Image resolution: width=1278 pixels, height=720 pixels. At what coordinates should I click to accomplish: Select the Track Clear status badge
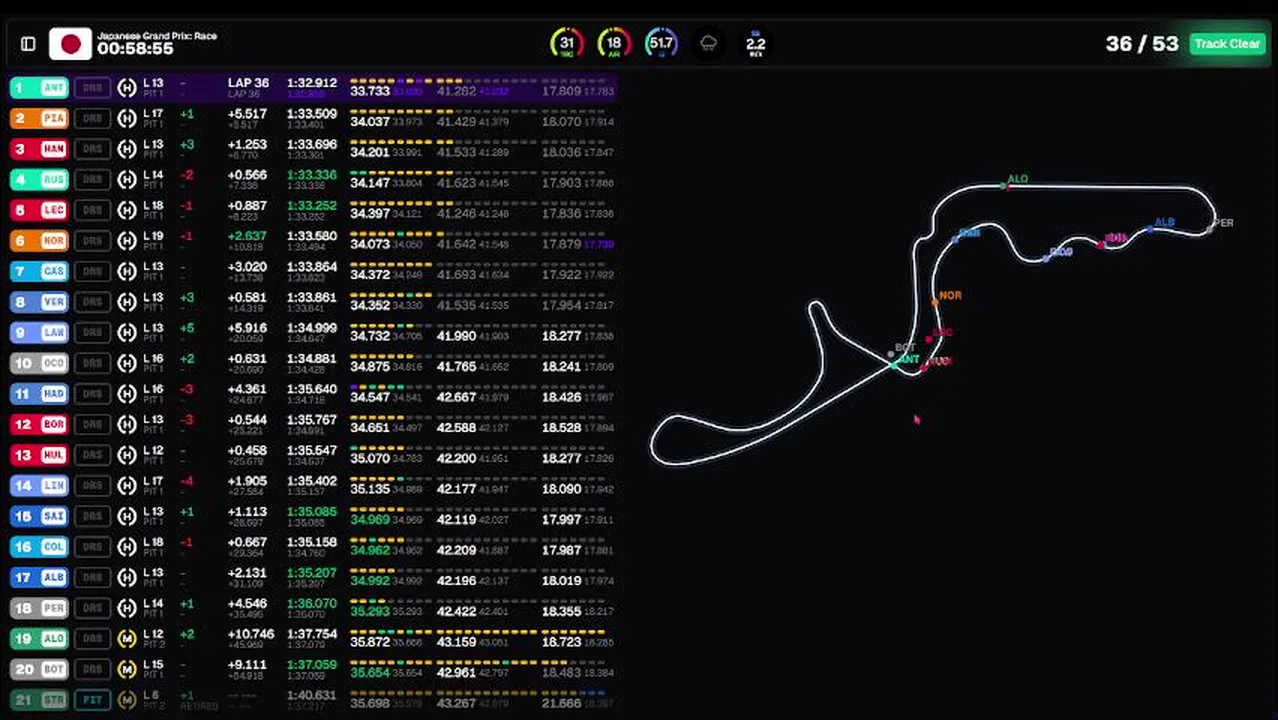[x=1227, y=44]
